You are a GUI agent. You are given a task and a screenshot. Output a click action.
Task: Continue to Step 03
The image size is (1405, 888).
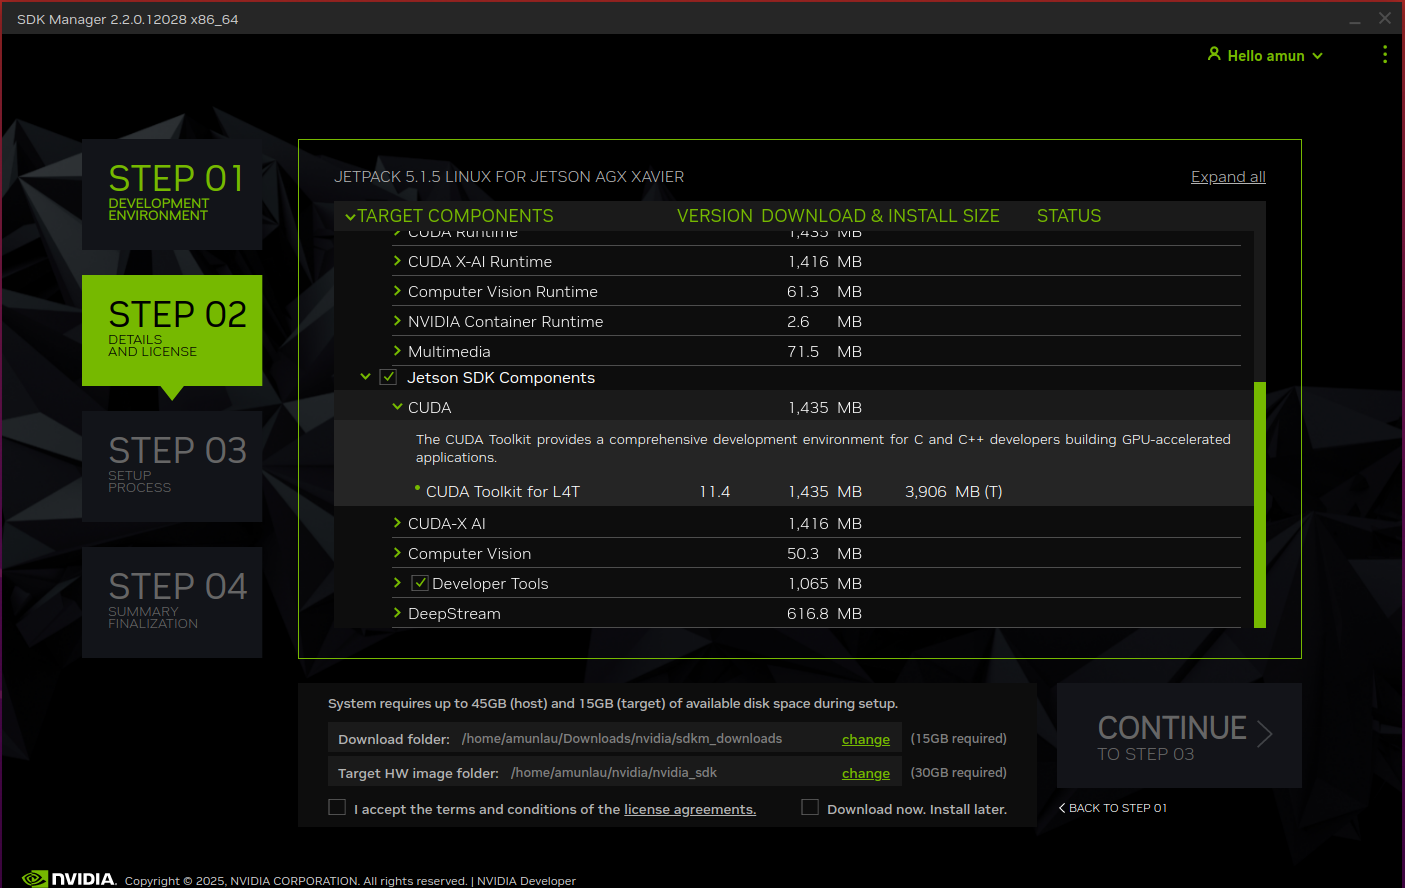pos(1179,736)
